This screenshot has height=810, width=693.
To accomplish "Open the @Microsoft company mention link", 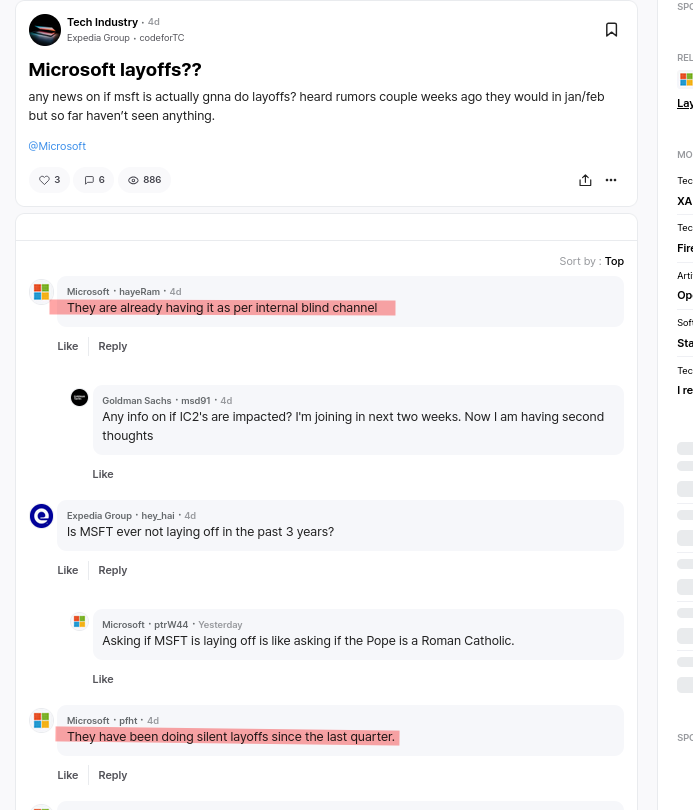I will [57, 146].
